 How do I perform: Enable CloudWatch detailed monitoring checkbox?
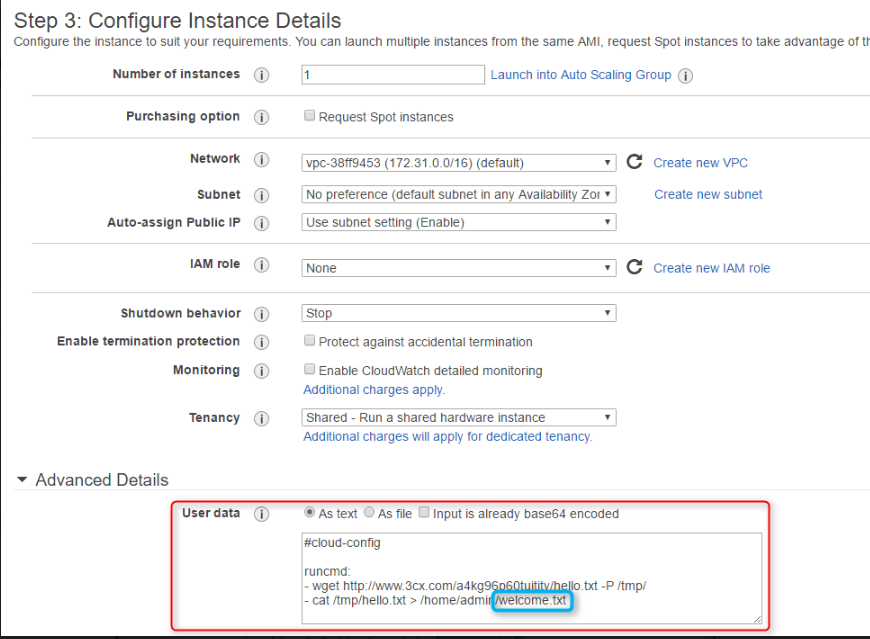tap(310, 369)
